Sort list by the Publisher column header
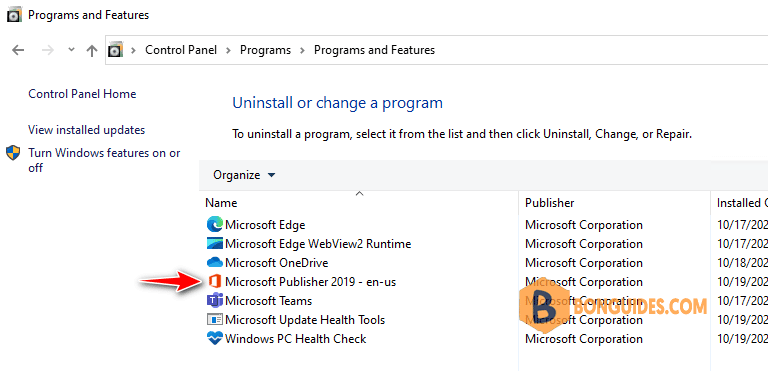 [x=550, y=202]
